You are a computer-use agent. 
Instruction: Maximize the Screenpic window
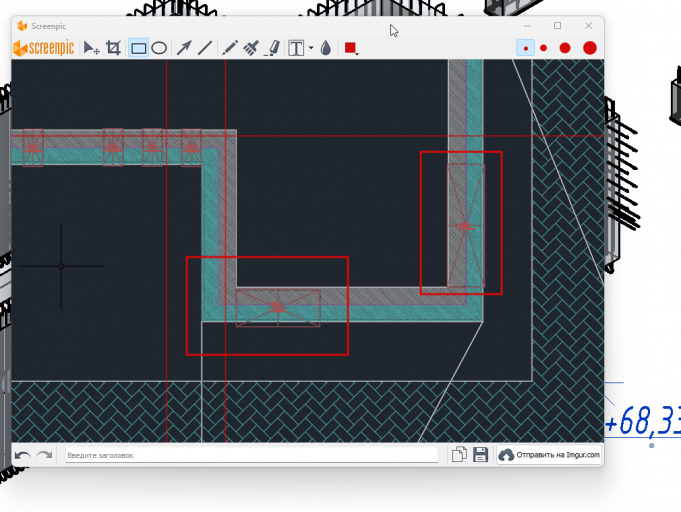pyautogui.click(x=558, y=26)
